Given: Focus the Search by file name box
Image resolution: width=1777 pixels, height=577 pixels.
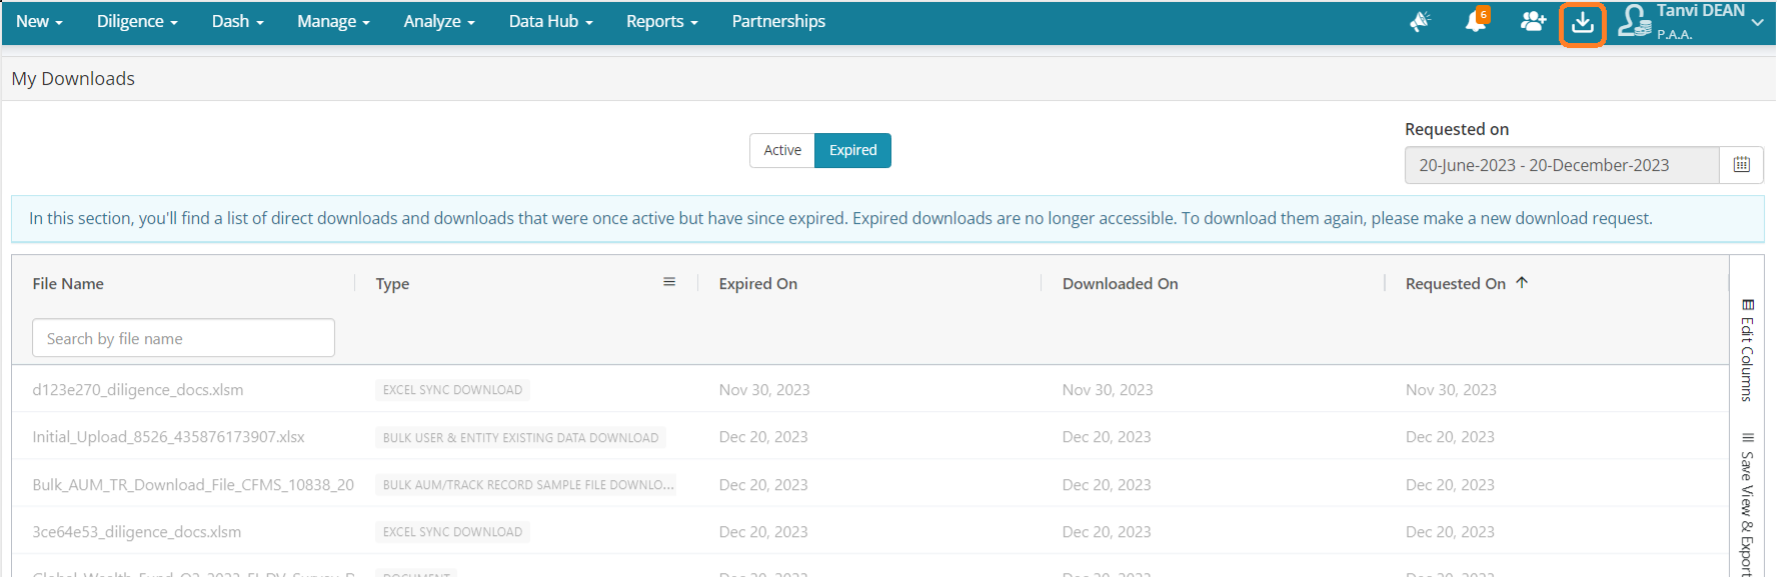Looking at the screenshot, I should [183, 338].
